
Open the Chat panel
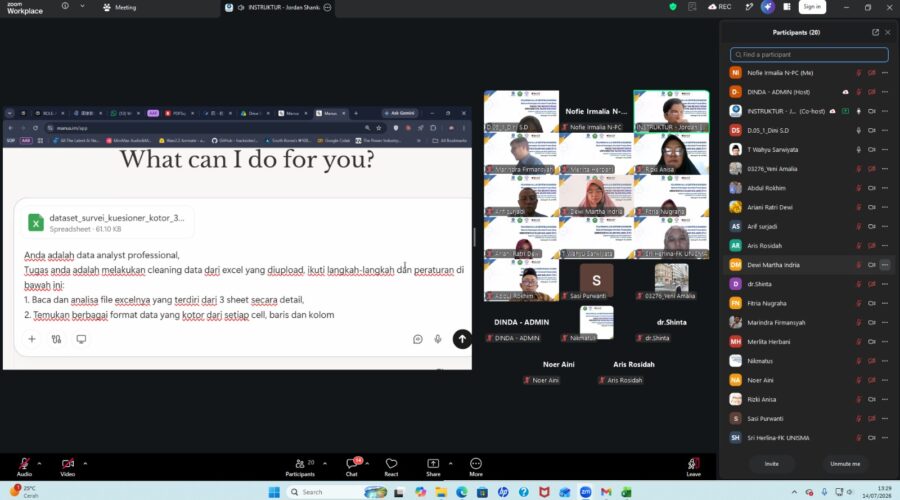(352, 467)
